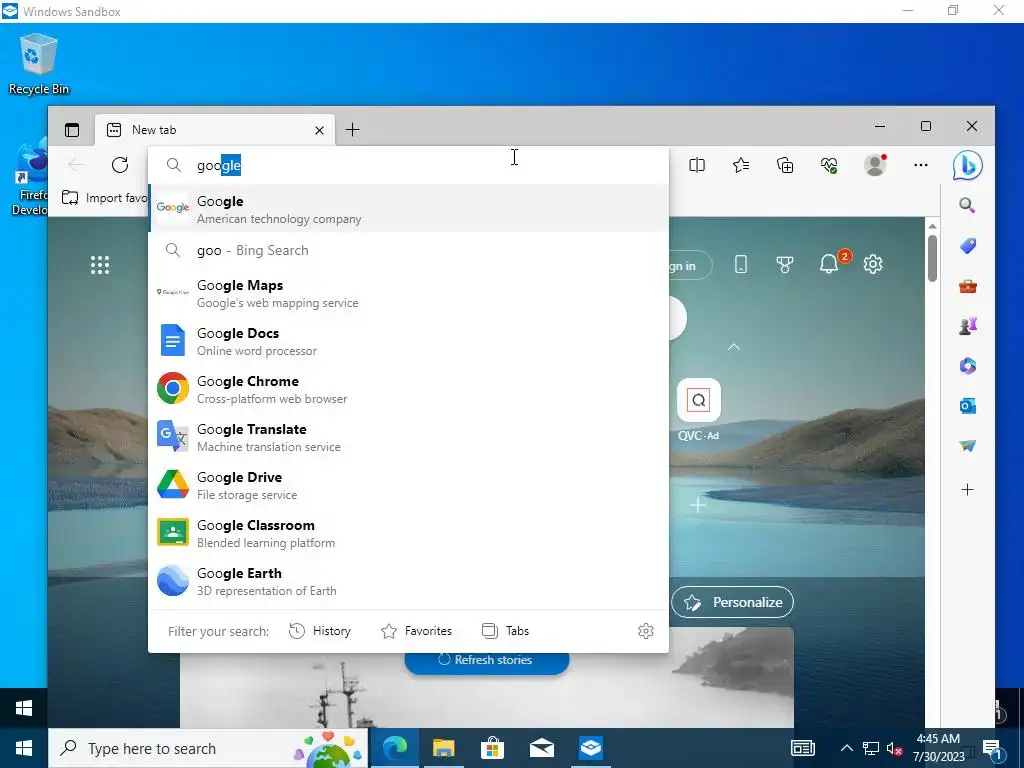The image size is (1024, 768).
Task: Open Windows Sandbox icon in taskbar
Action: (x=590, y=748)
